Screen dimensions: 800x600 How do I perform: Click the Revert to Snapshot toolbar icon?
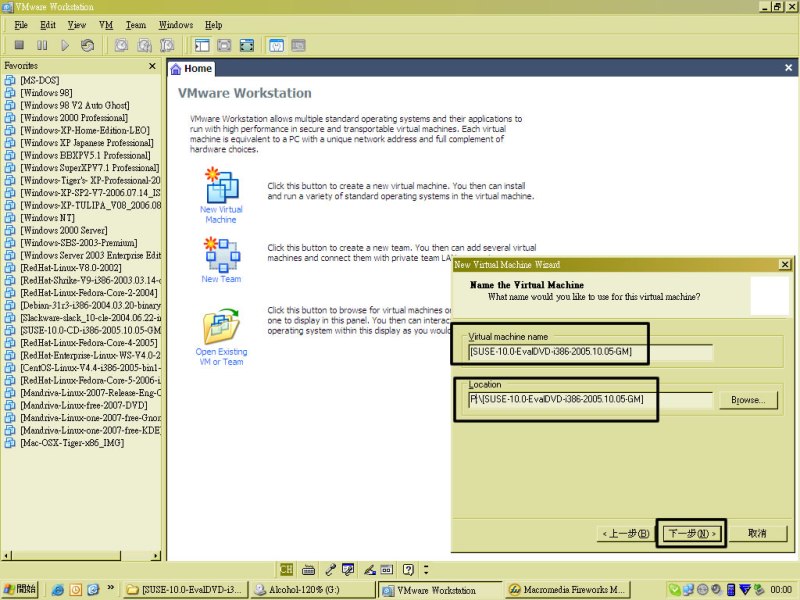point(144,45)
